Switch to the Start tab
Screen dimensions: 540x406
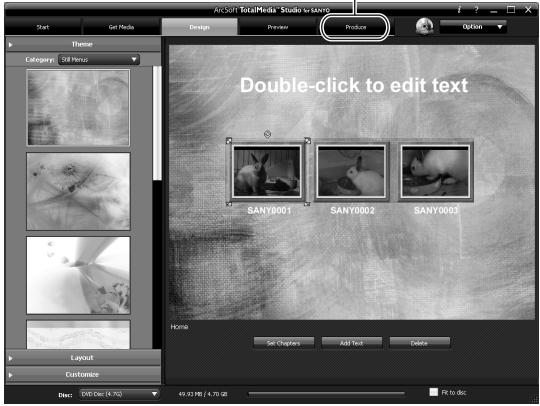coord(43,27)
